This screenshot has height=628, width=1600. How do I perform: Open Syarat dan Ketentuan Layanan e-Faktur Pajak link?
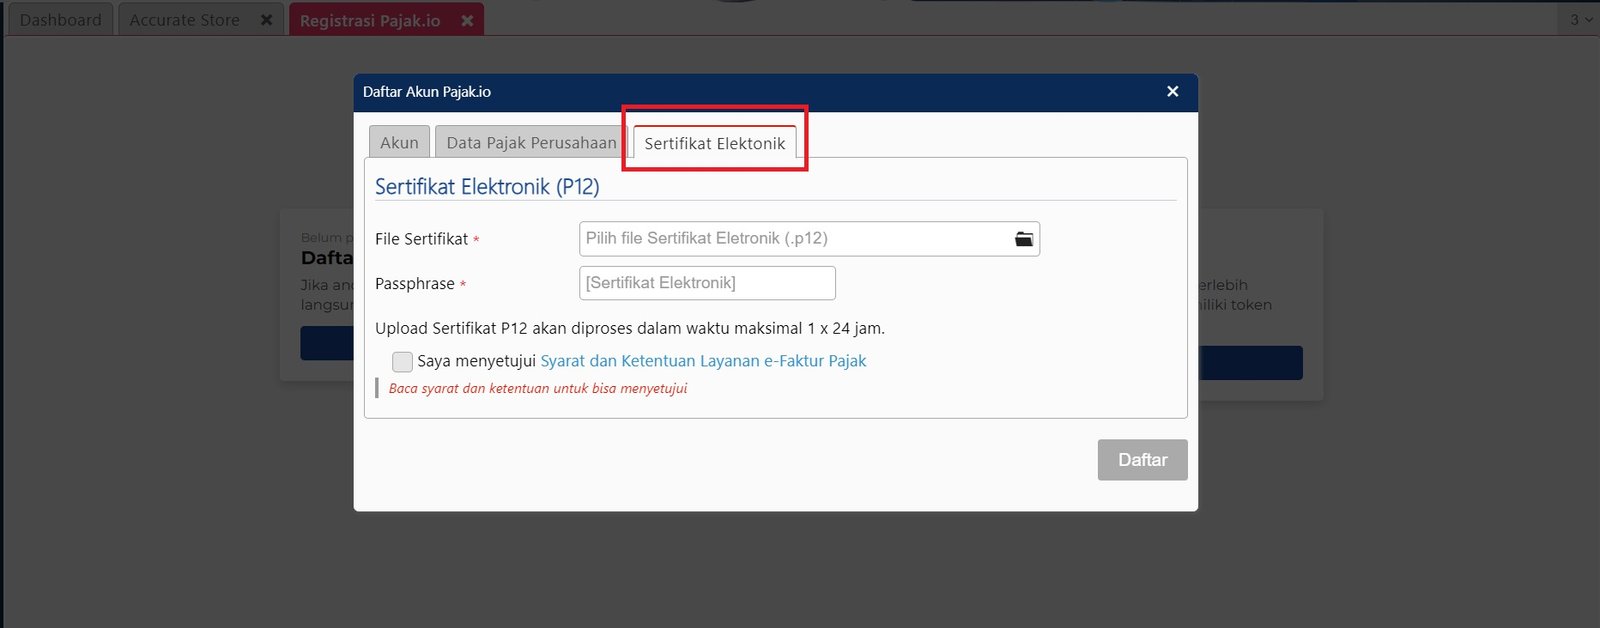(703, 361)
